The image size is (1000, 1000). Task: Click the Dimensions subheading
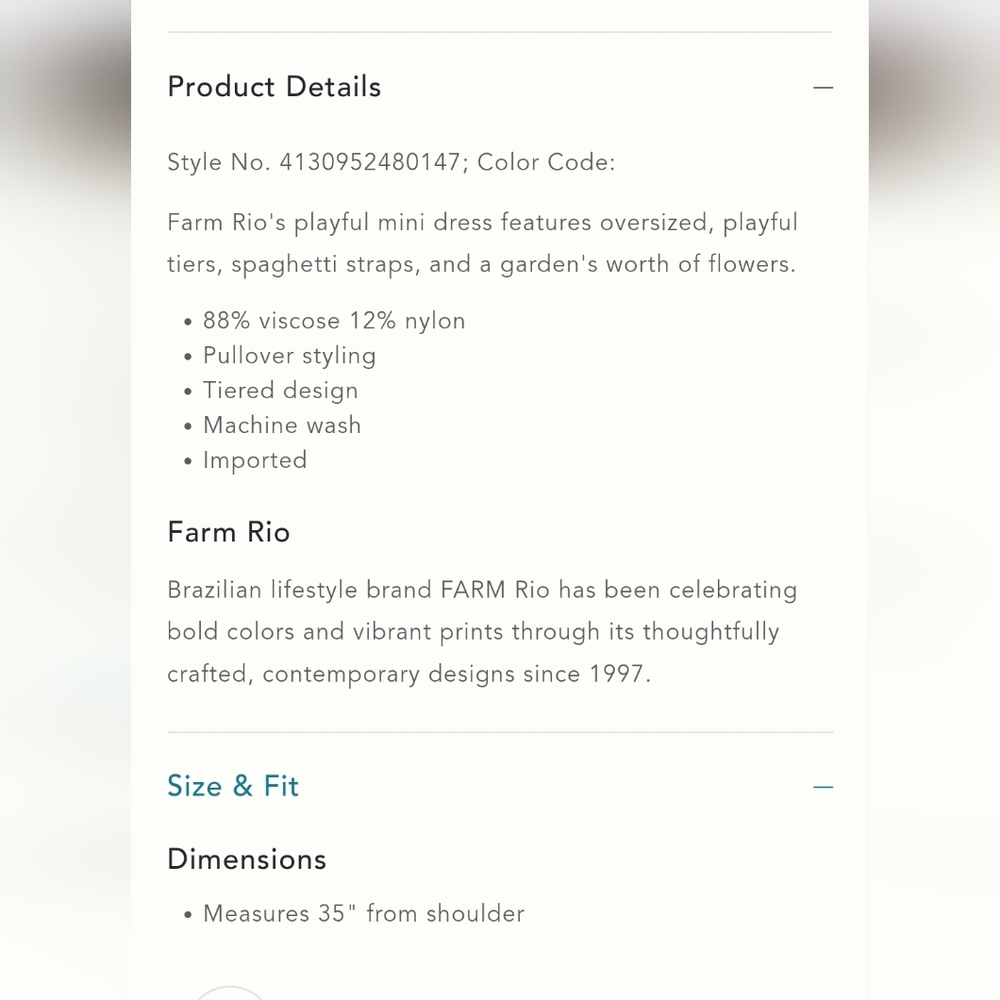(x=247, y=859)
